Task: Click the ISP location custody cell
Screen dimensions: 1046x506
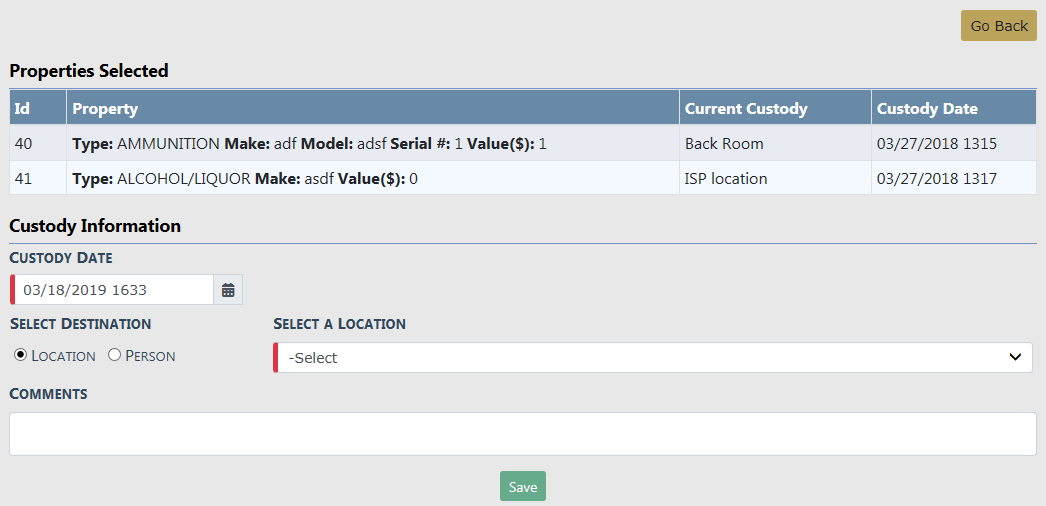Action: pos(726,179)
